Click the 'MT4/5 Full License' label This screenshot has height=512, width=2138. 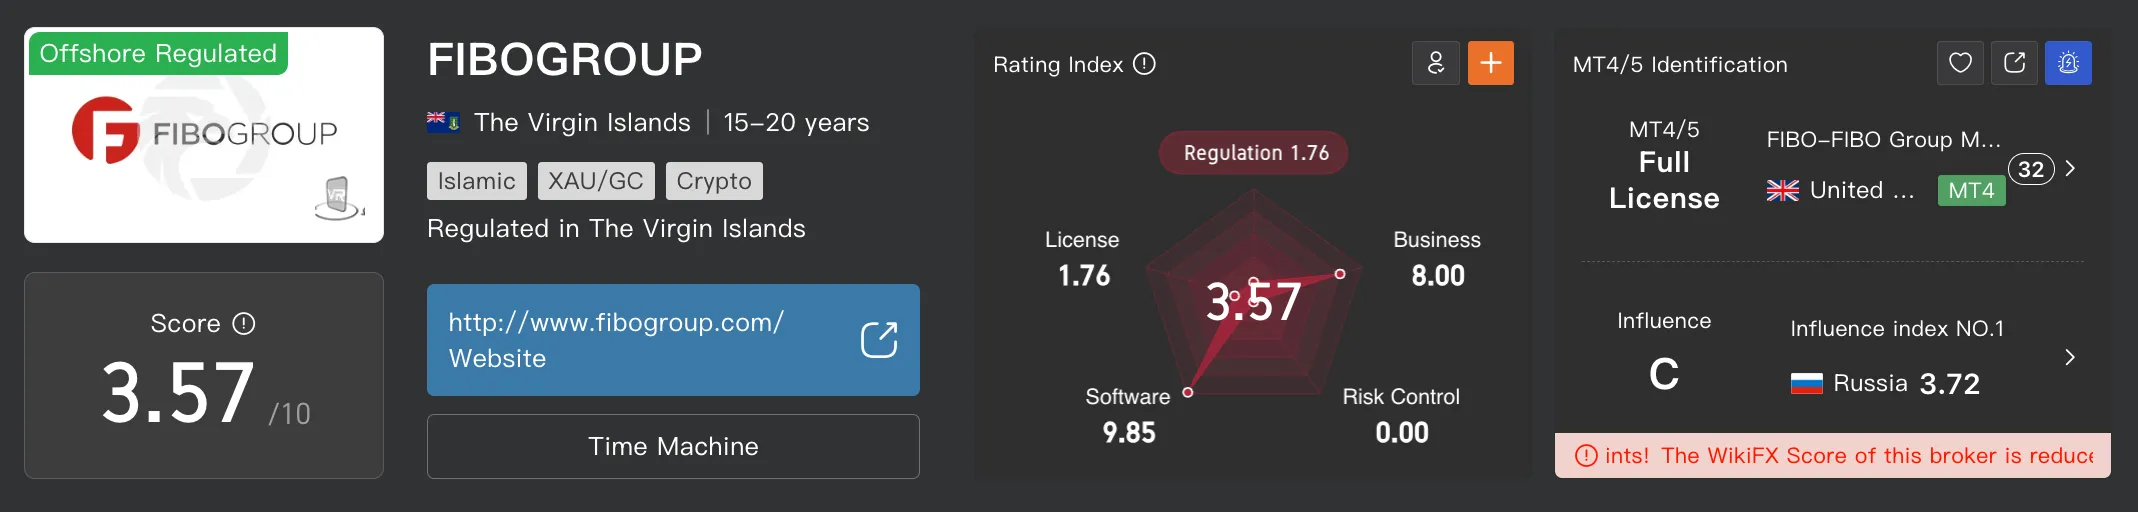tap(1664, 165)
